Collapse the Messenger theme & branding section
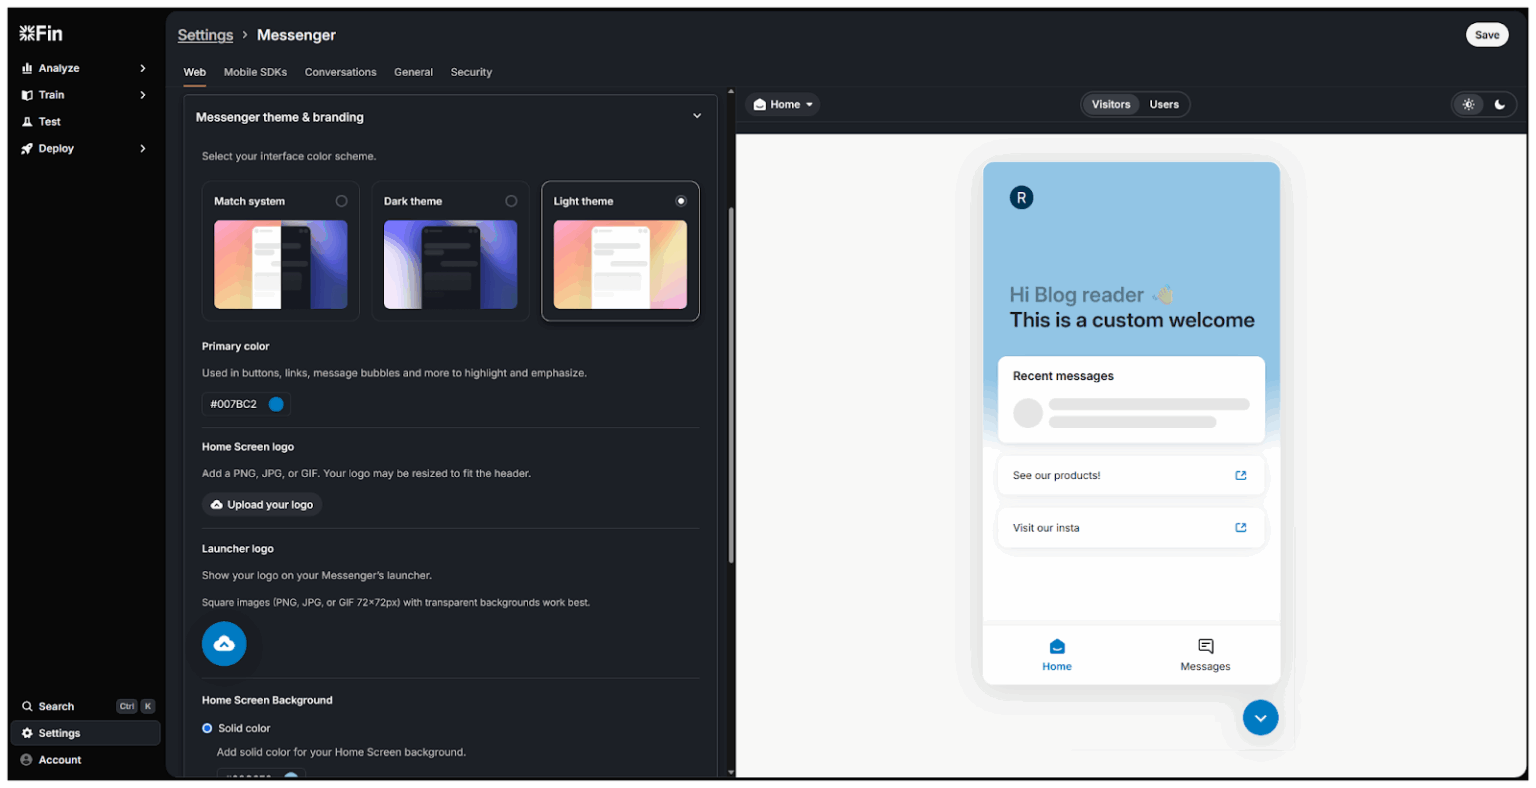1536x788 pixels. pos(697,115)
